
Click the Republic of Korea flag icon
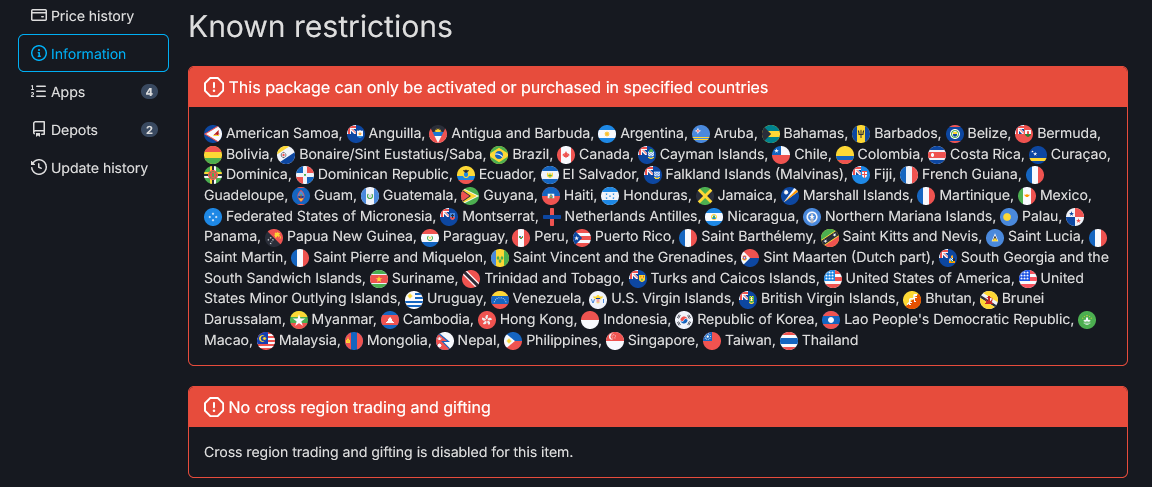coord(684,320)
